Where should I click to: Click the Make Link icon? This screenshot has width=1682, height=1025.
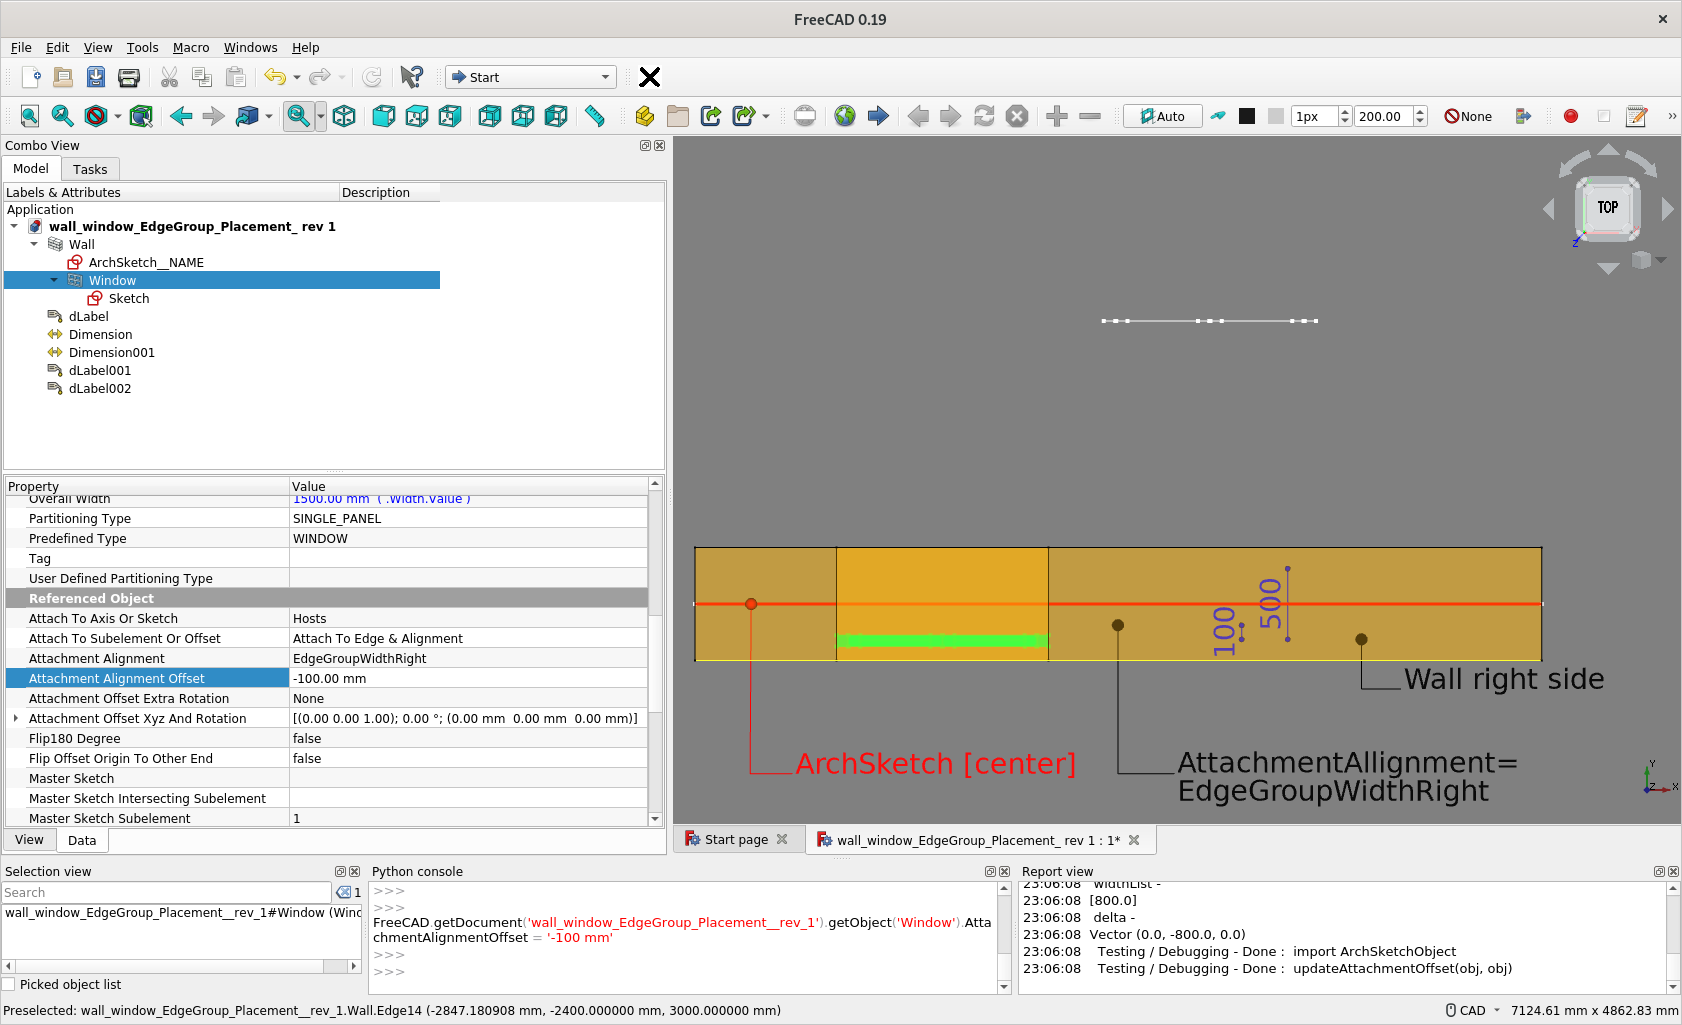click(x=711, y=116)
